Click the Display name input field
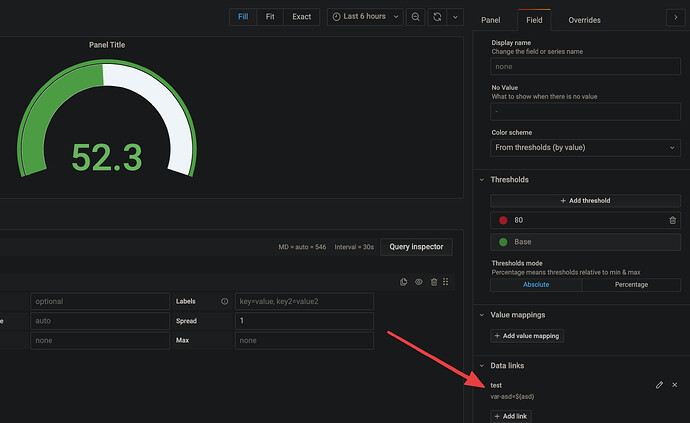The image size is (690, 423). [585, 66]
